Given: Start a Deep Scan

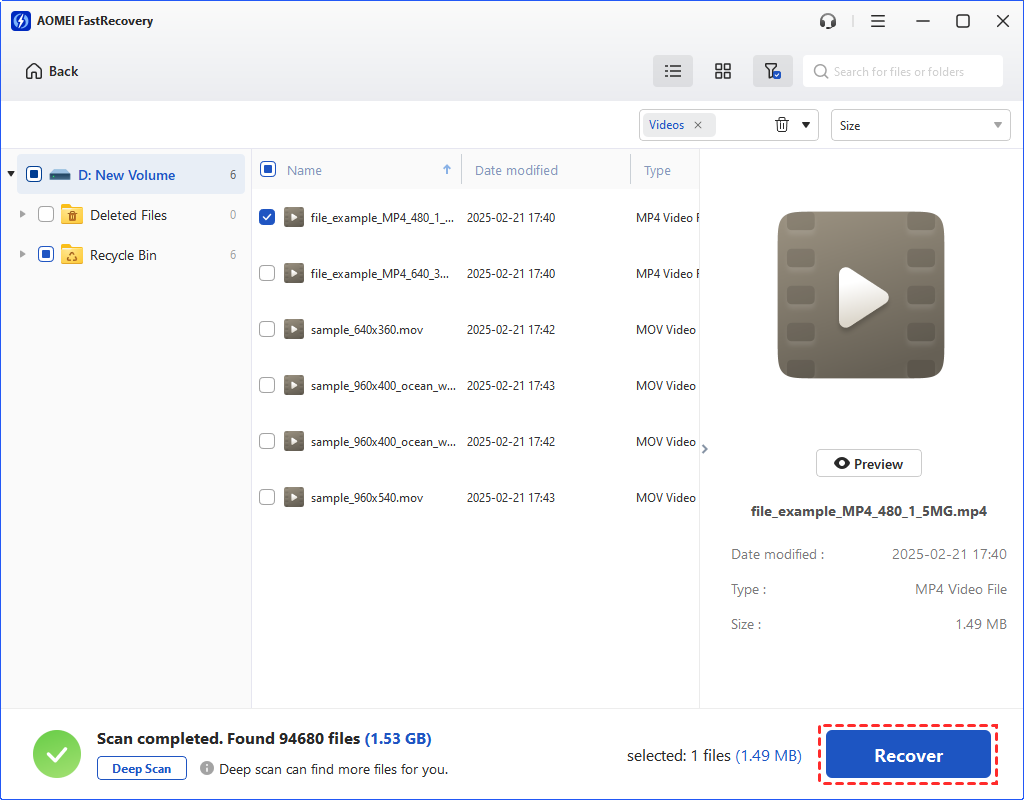Looking at the screenshot, I should (x=142, y=768).
